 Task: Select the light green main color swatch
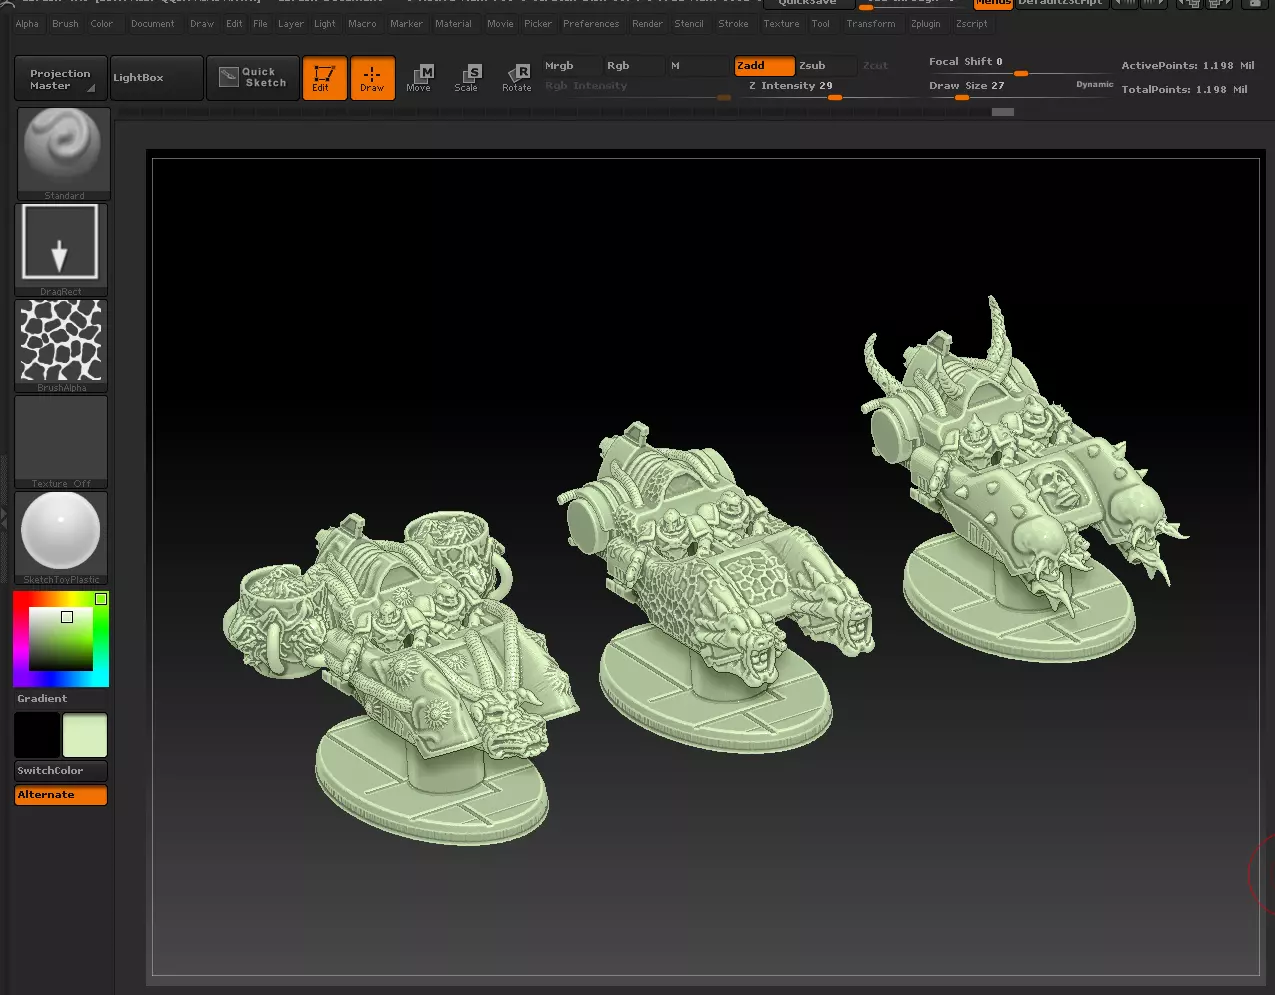coord(85,735)
